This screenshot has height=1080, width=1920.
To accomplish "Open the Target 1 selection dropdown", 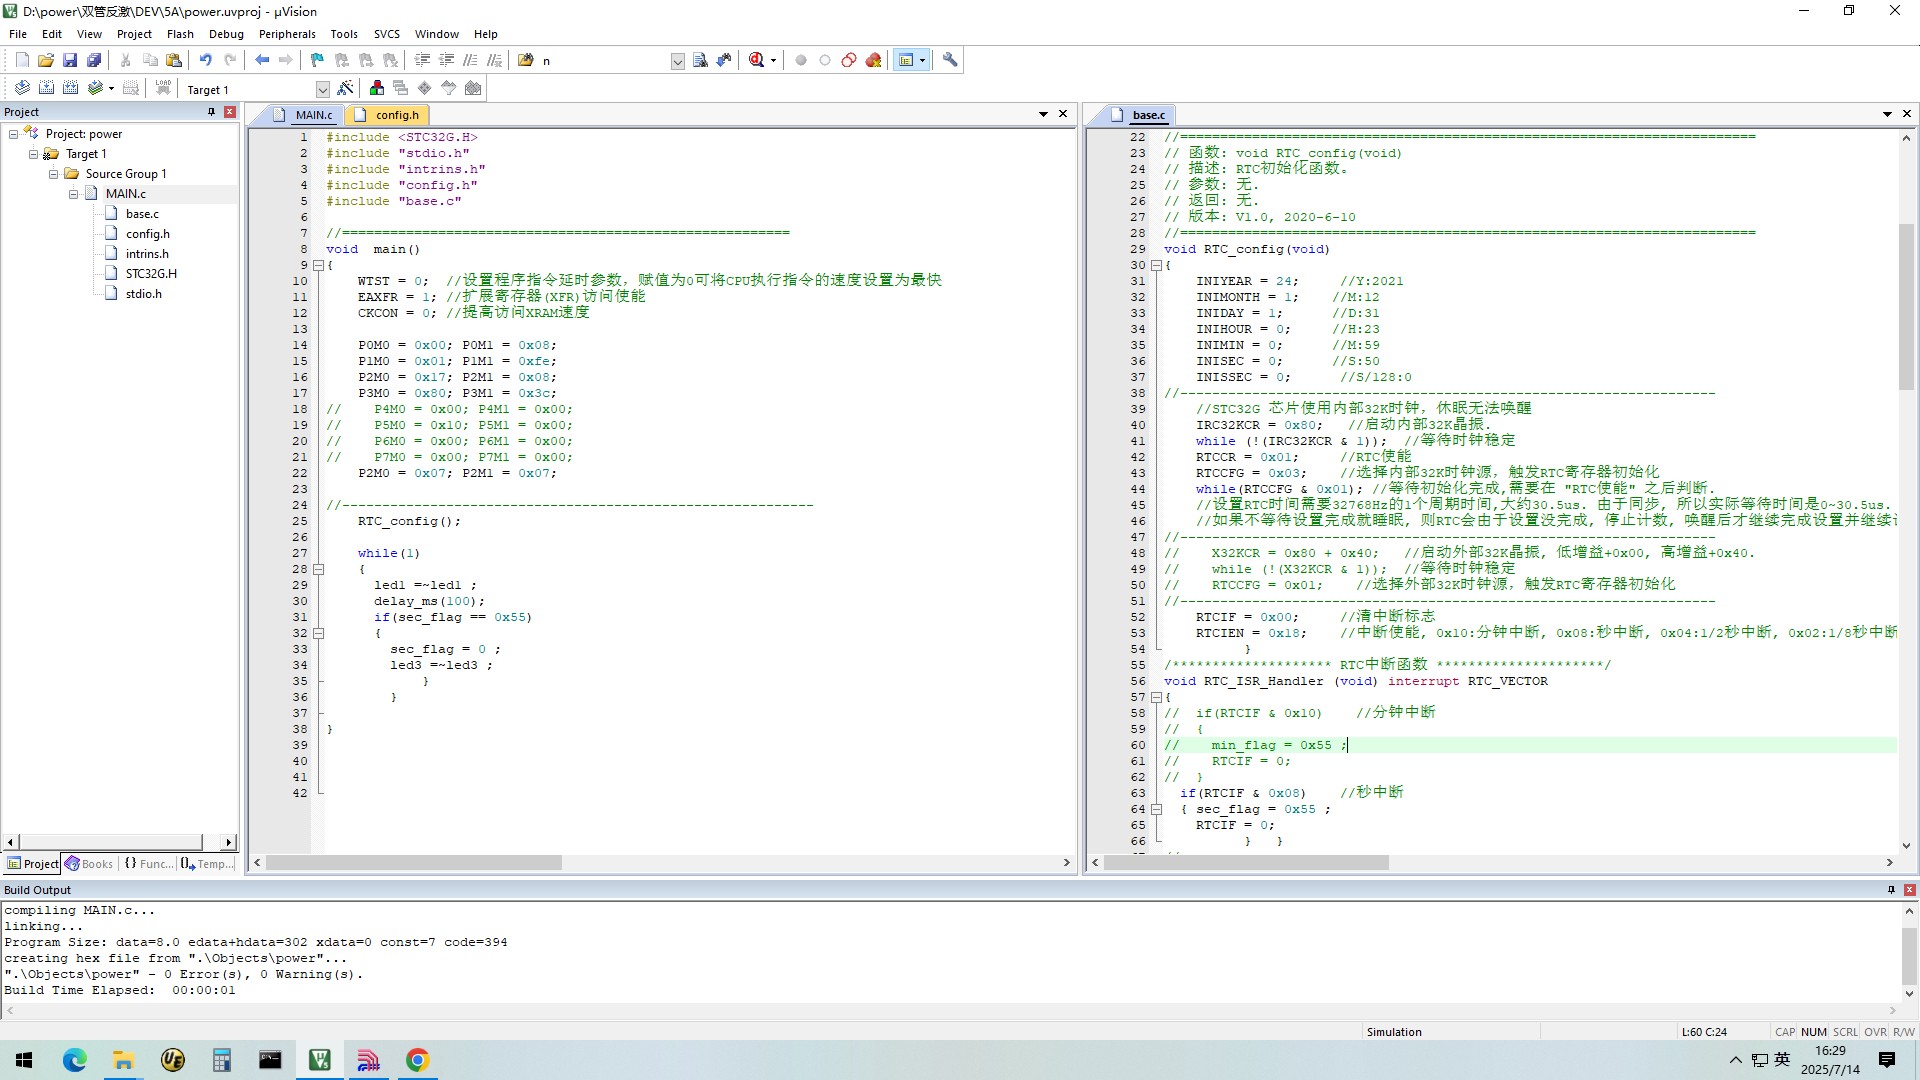I will tap(322, 89).
